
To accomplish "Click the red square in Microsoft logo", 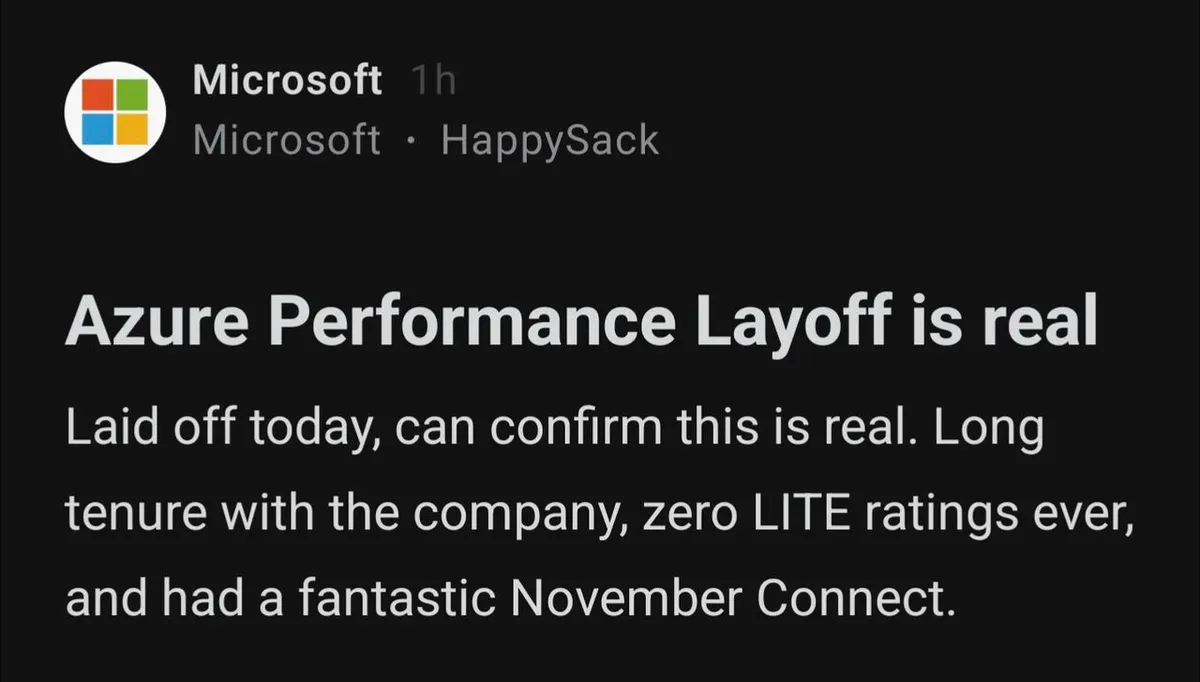I will pyautogui.click(x=97, y=95).
